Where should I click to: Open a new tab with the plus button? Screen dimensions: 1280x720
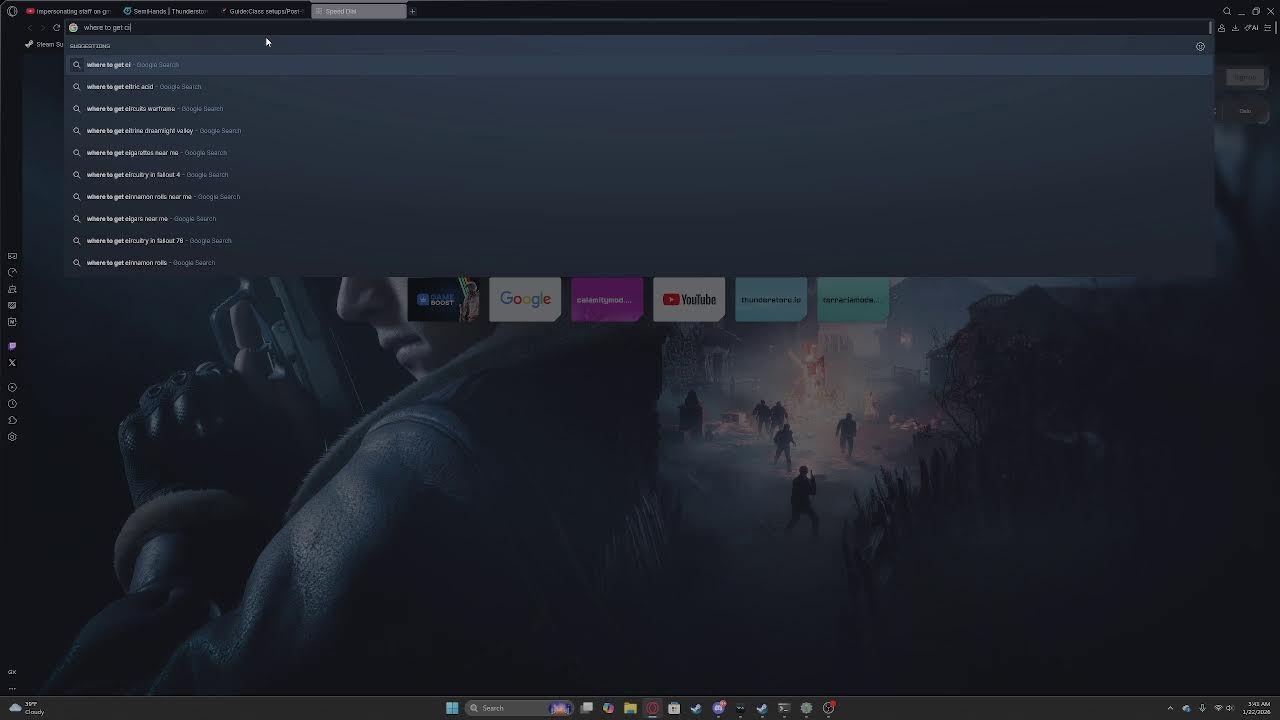412,11
